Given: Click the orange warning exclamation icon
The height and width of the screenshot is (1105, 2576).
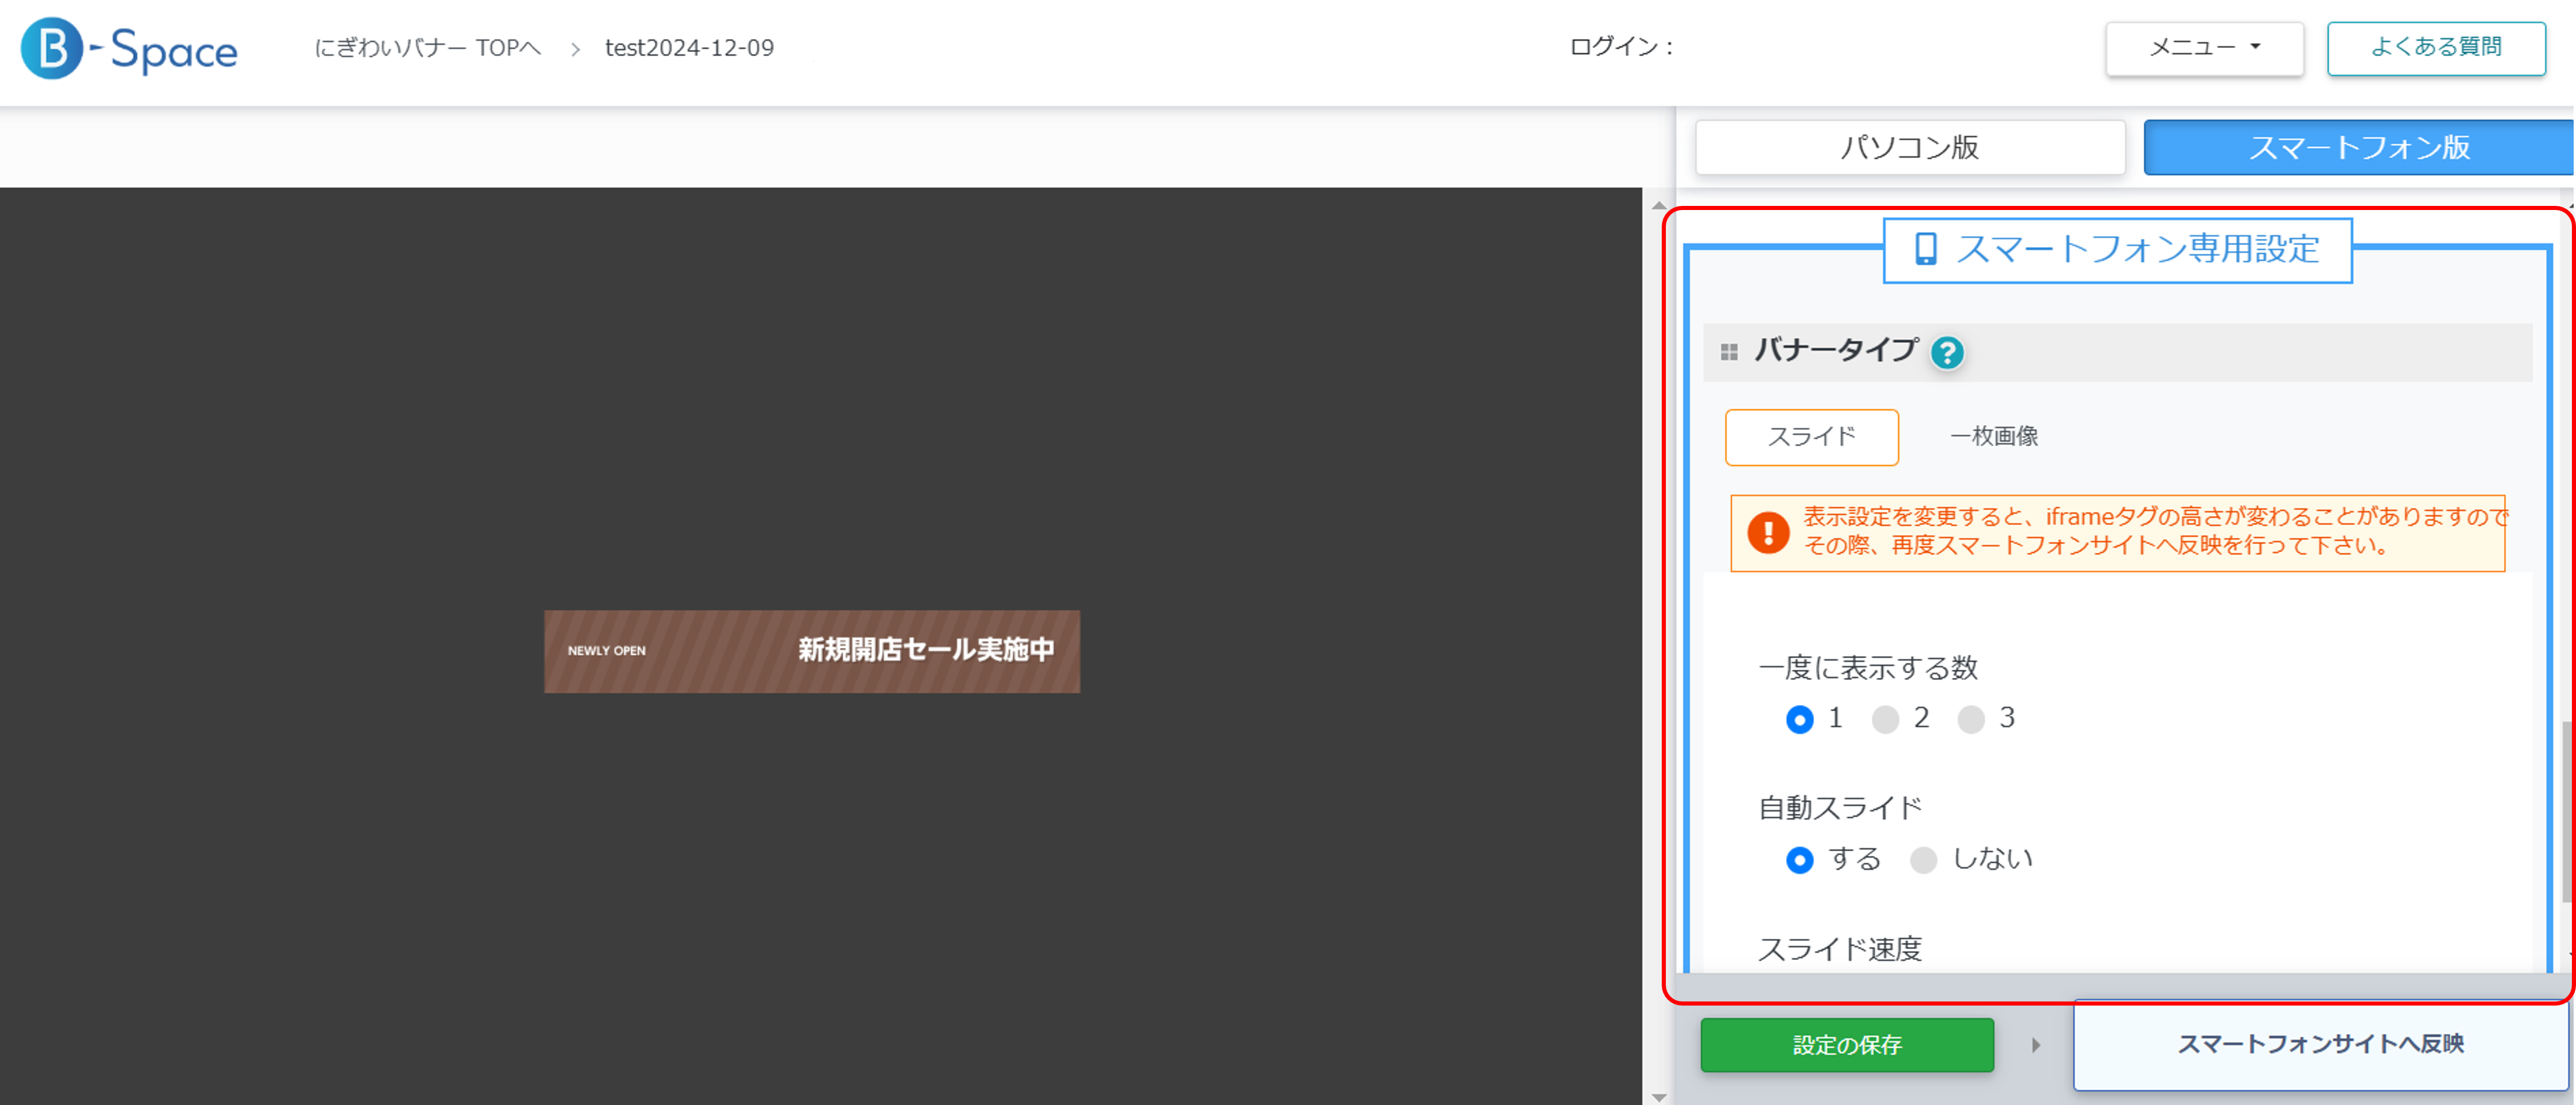Looking at the screenshot, I should (x=1767, y=532).
